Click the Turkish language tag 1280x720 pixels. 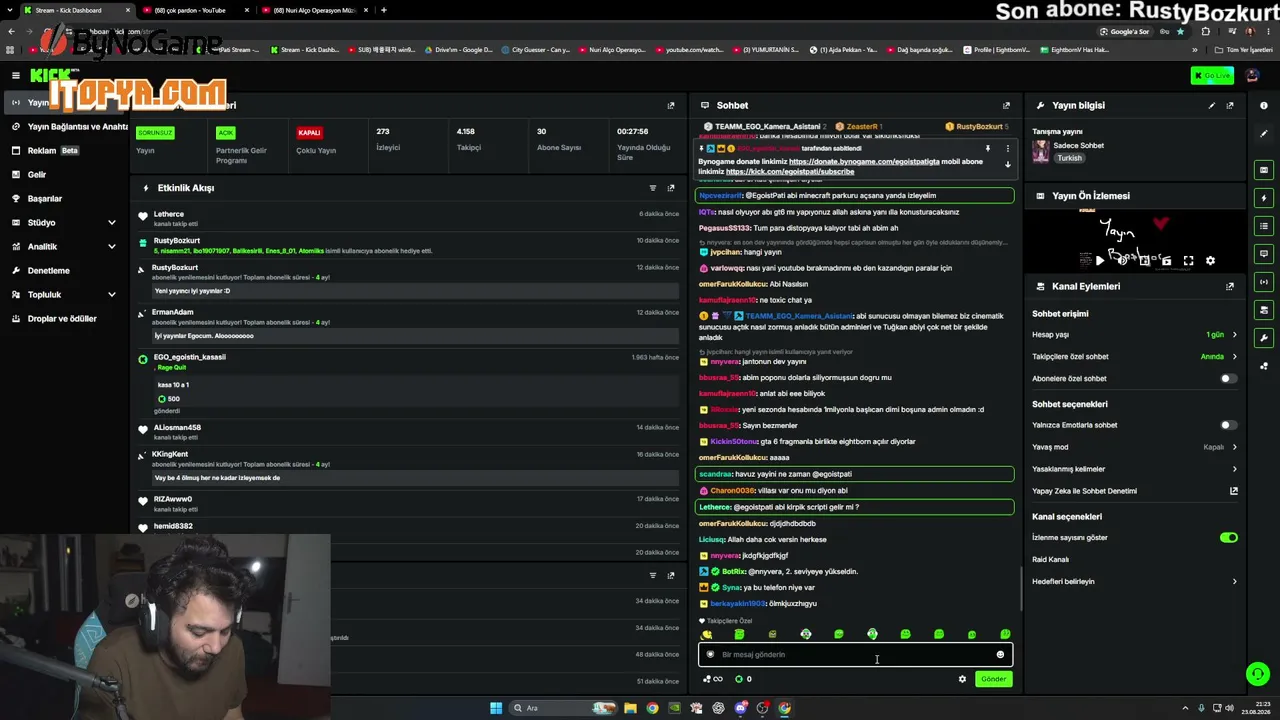click(1069, 158)
